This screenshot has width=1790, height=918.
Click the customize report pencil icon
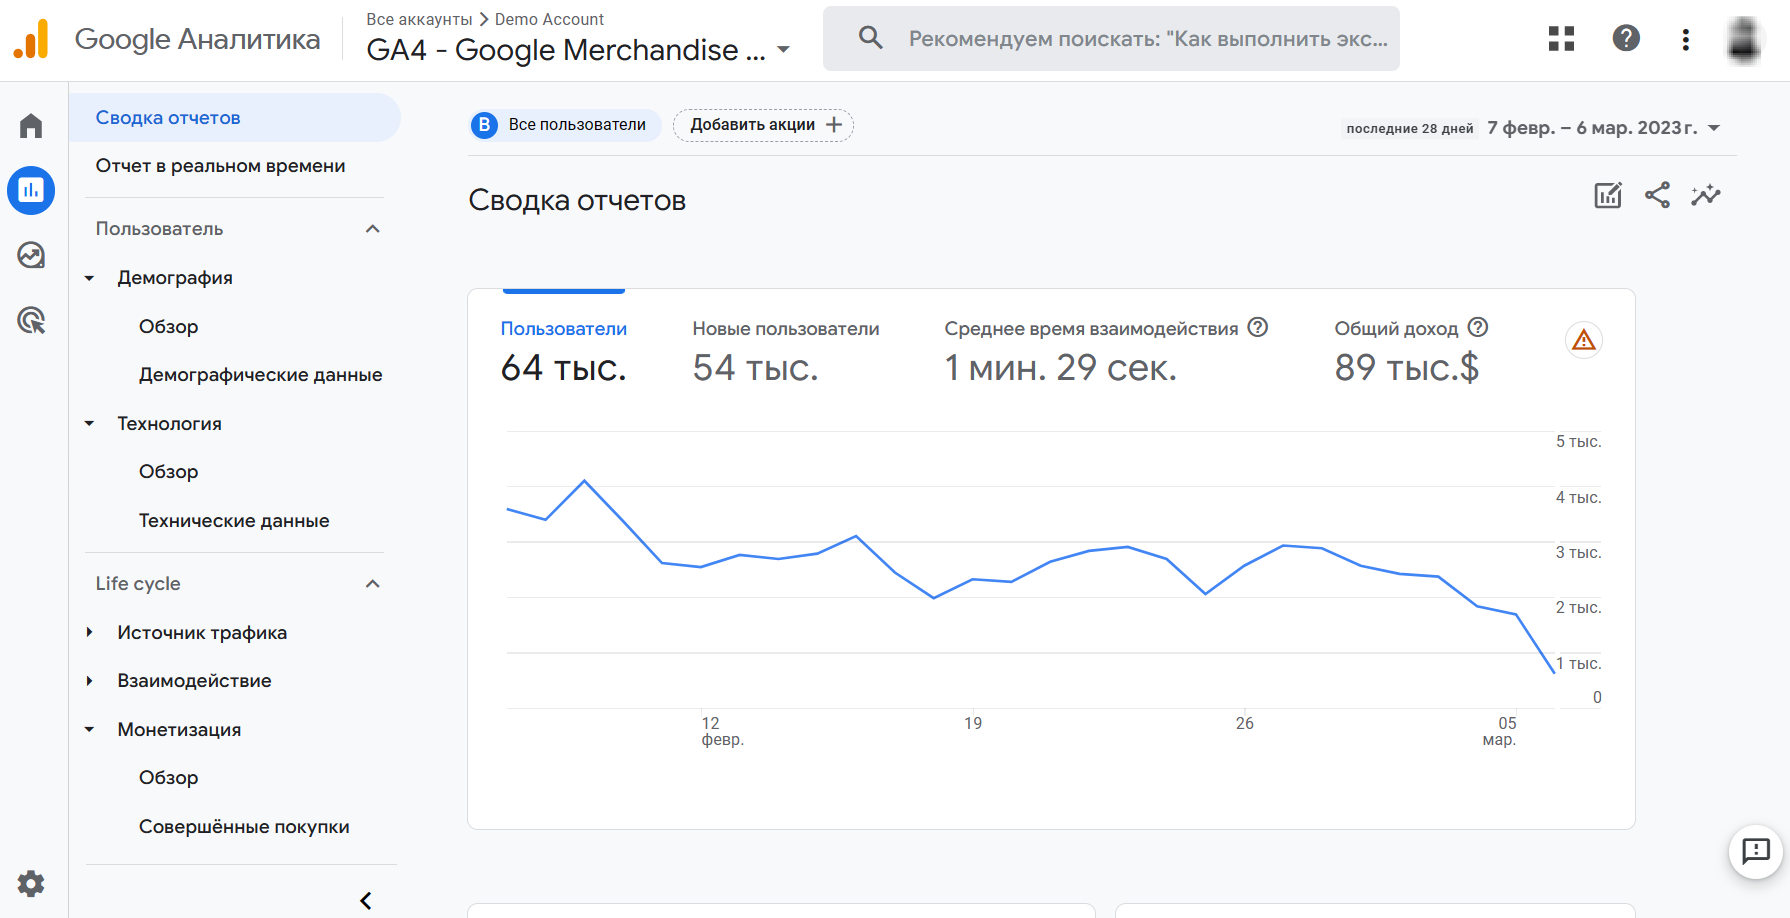pos(1608,195)
